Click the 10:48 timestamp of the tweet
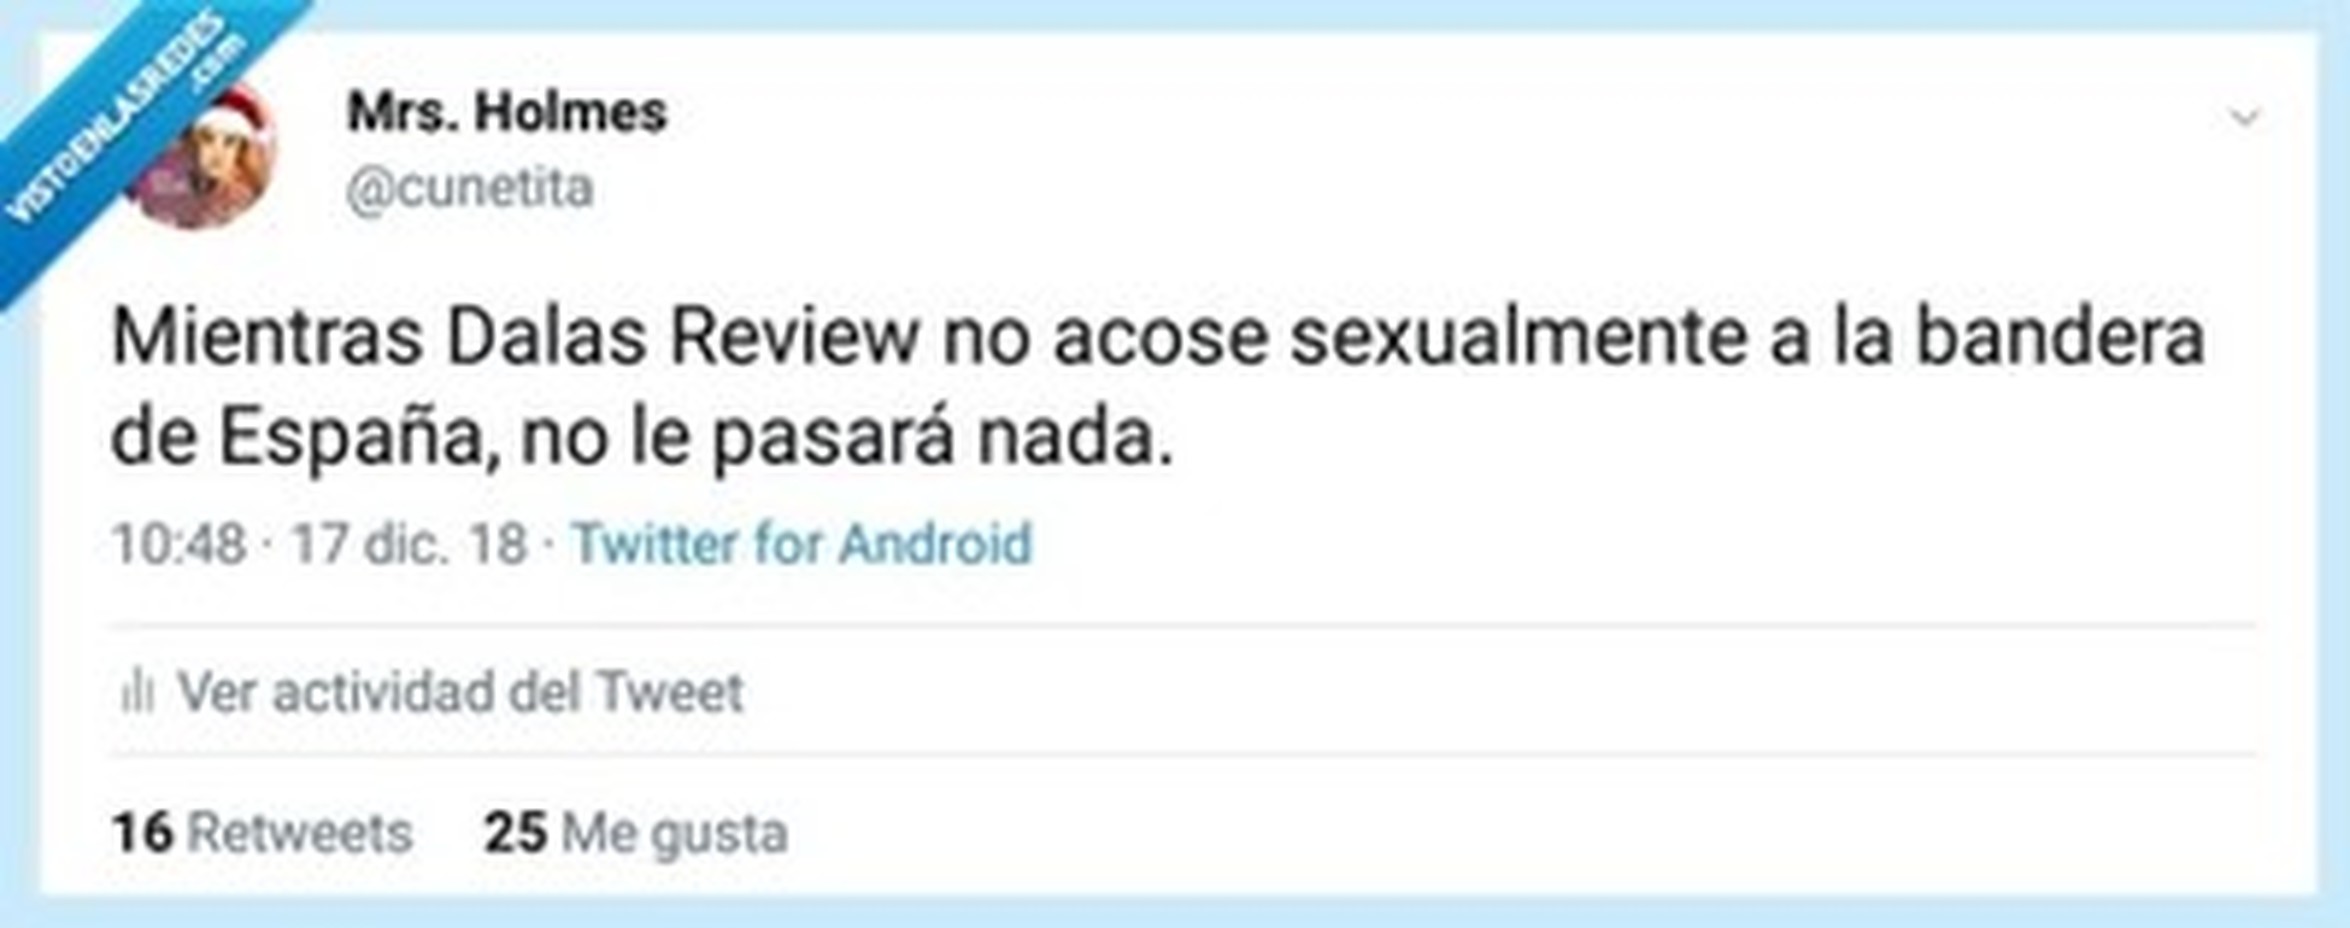The width and height of the screenshot is (2350, 928). click(179, 544)
